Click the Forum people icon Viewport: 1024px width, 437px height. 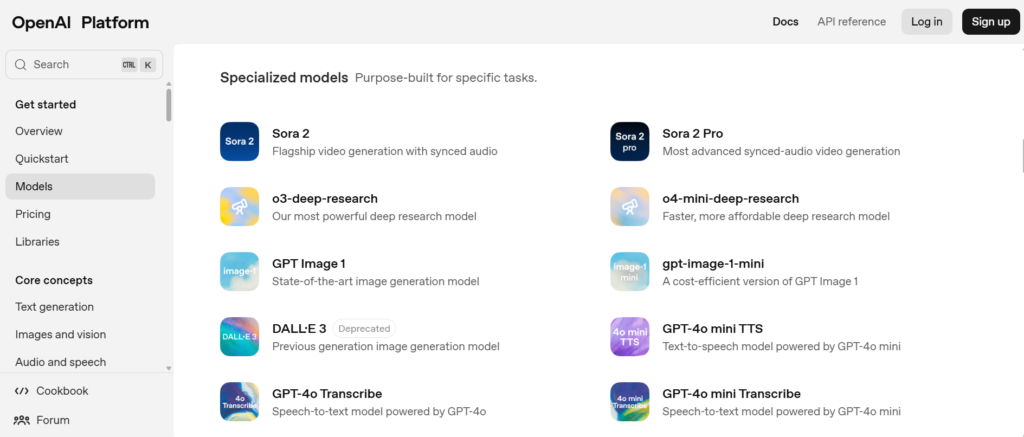tap(22, 420)
